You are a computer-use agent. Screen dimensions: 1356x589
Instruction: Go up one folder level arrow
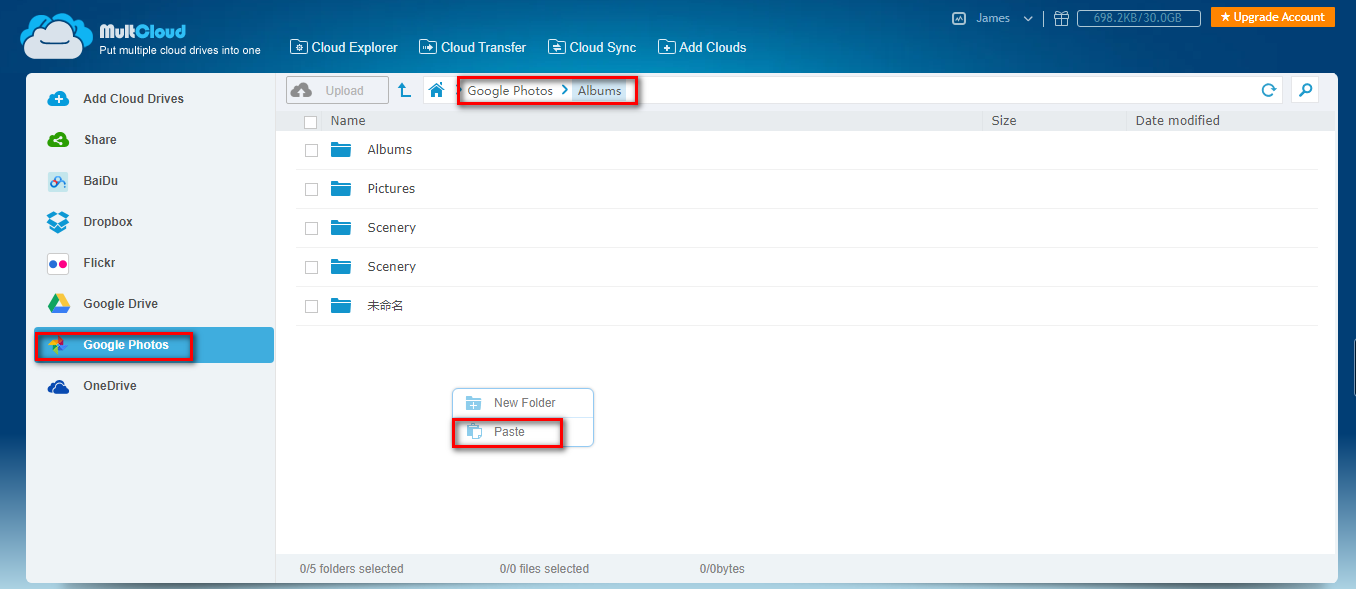pos(404,90)
